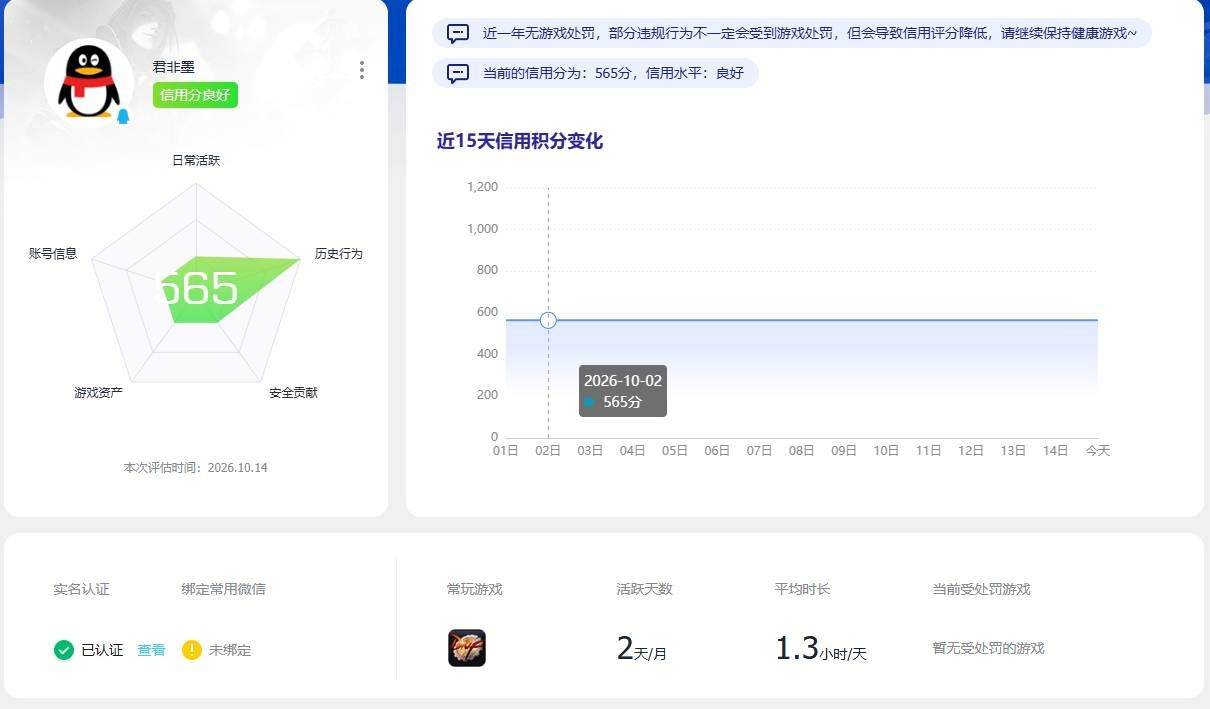
Task: Click the 暂无受处罚的游戏 text
Action: (989, 649)
